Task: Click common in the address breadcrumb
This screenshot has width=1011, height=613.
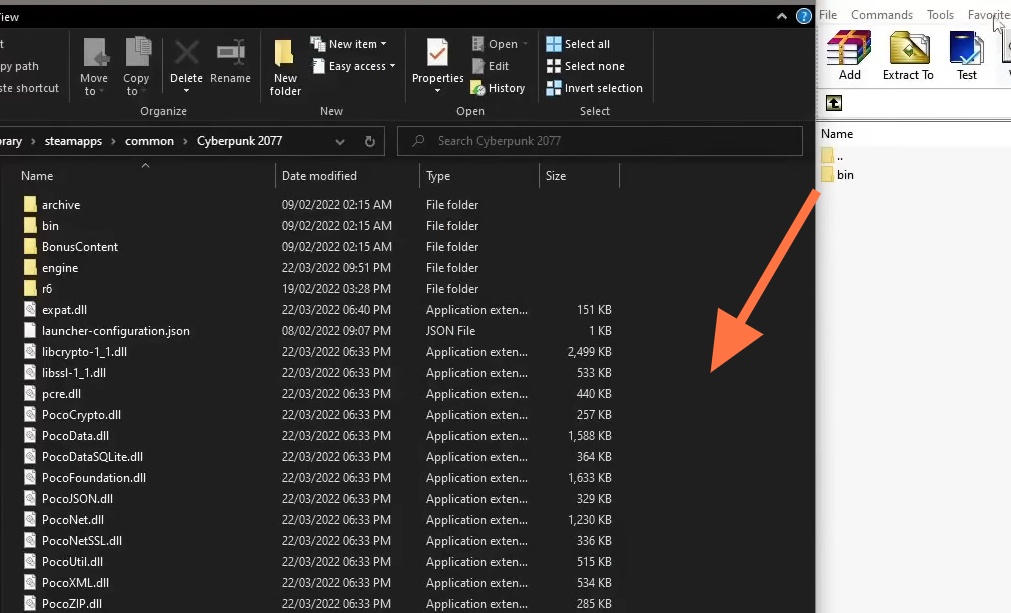Action: [x=149, y=141]
